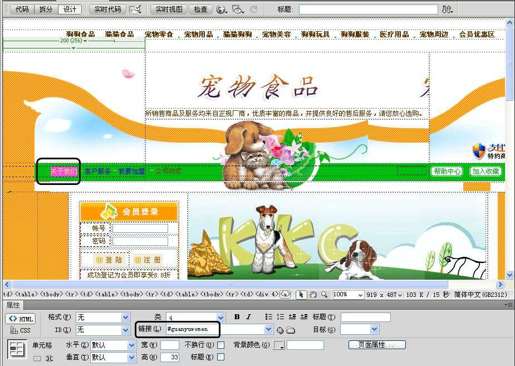This screenshot has height=366, width=515.
Task: Click the text outdent icon
Action: pyautogui.click(x=292, y=317)
